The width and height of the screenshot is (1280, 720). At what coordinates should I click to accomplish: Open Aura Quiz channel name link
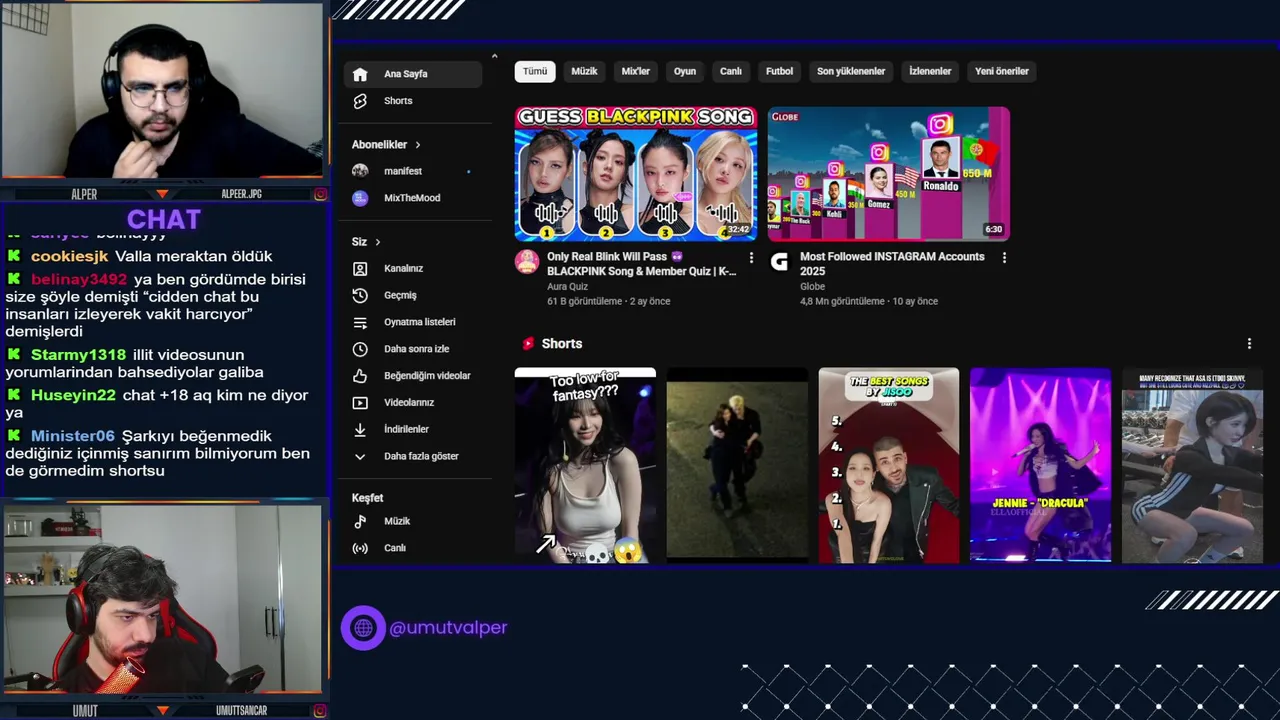569,286
